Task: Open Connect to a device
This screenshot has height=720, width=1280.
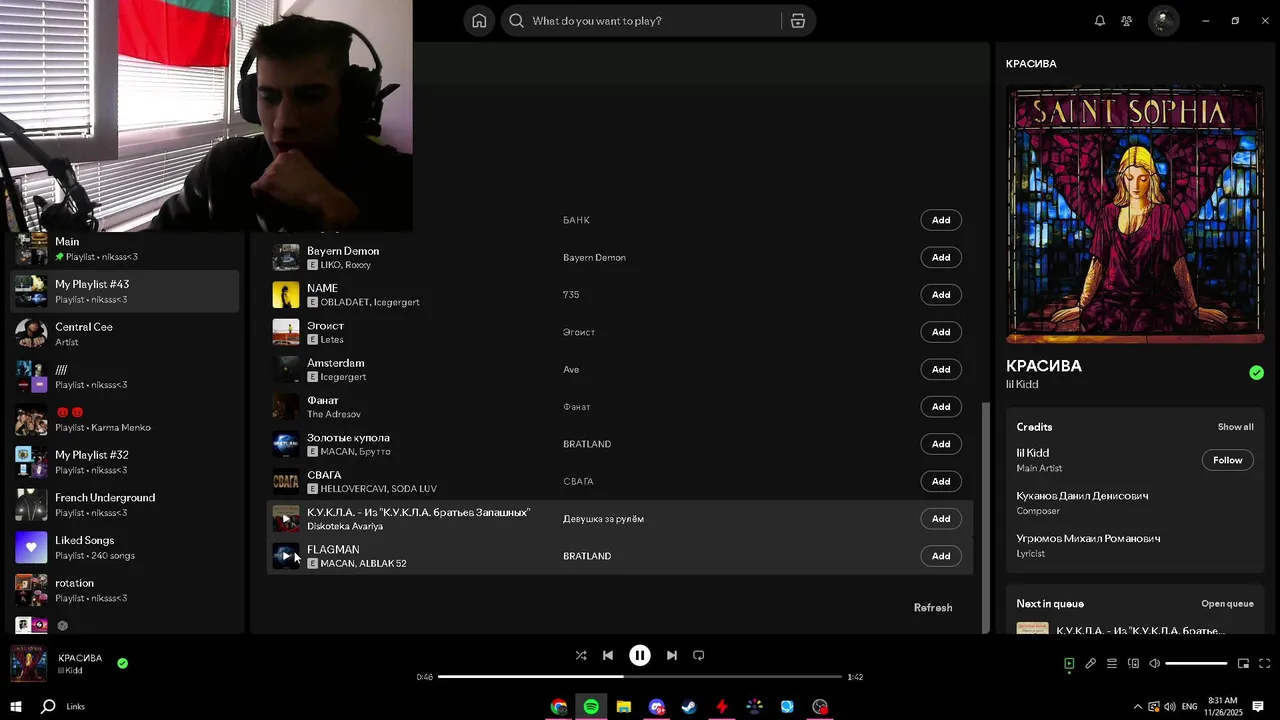Action: (1133, 663)
